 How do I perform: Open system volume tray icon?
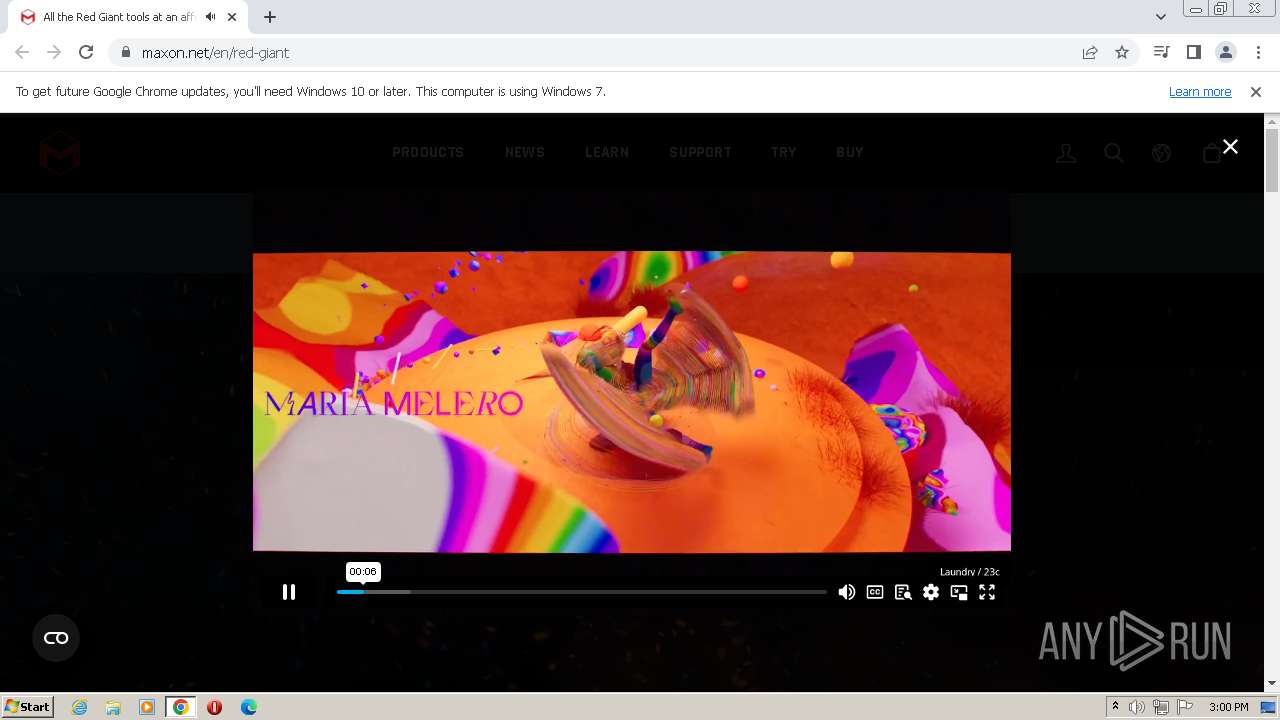[x=1137, y=707]
